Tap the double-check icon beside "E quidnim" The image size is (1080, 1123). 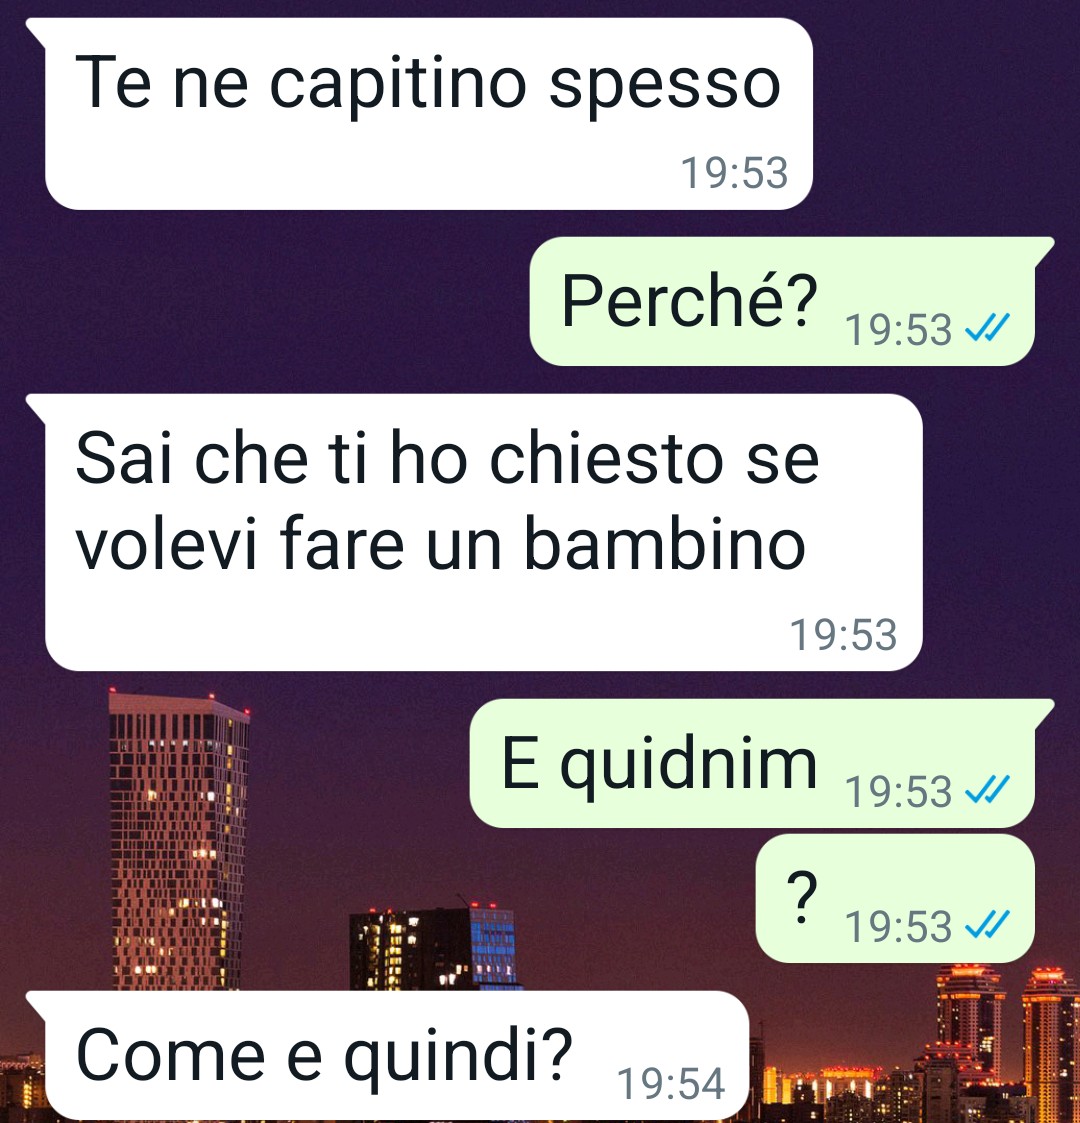click(x=987, y=791)
